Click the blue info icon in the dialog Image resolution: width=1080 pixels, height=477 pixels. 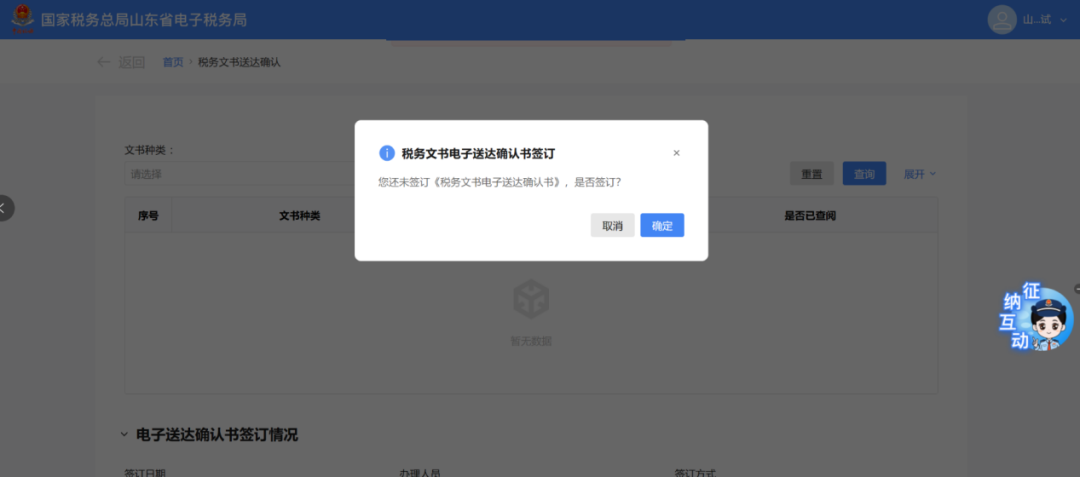tap(387, 153)
